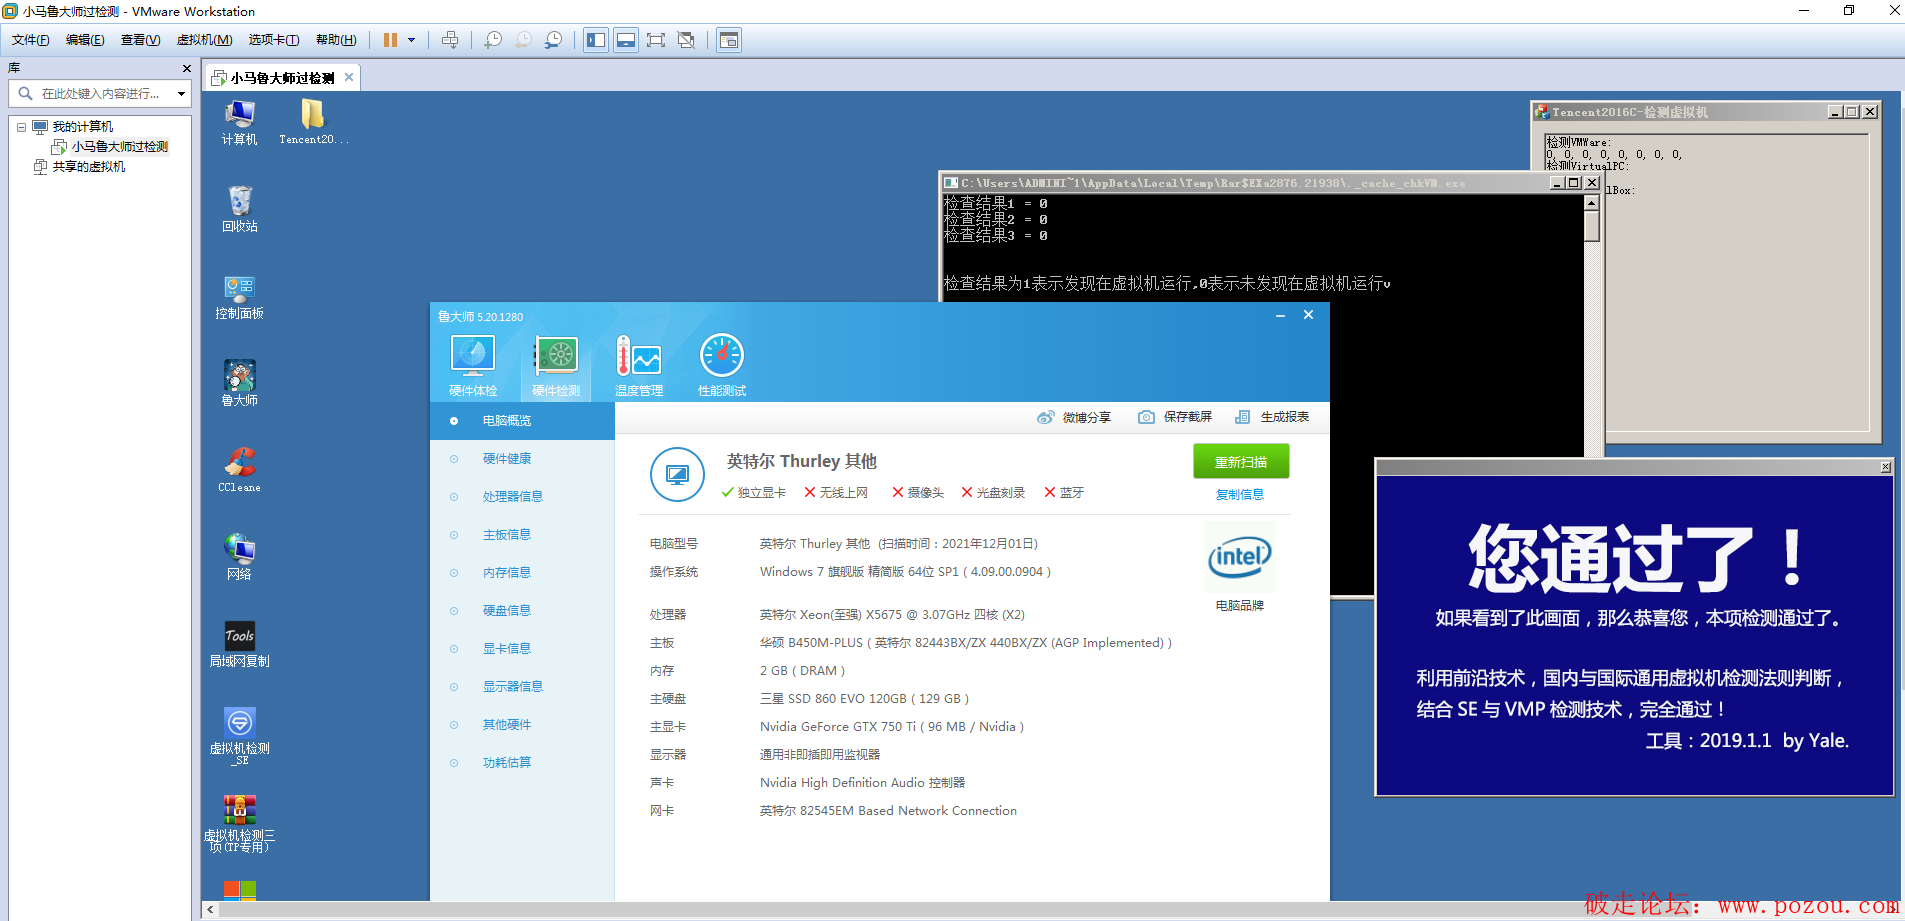Click the green 重新扫描 button
Viewport: 1905px width, 921px height.
coord(1241,462)
